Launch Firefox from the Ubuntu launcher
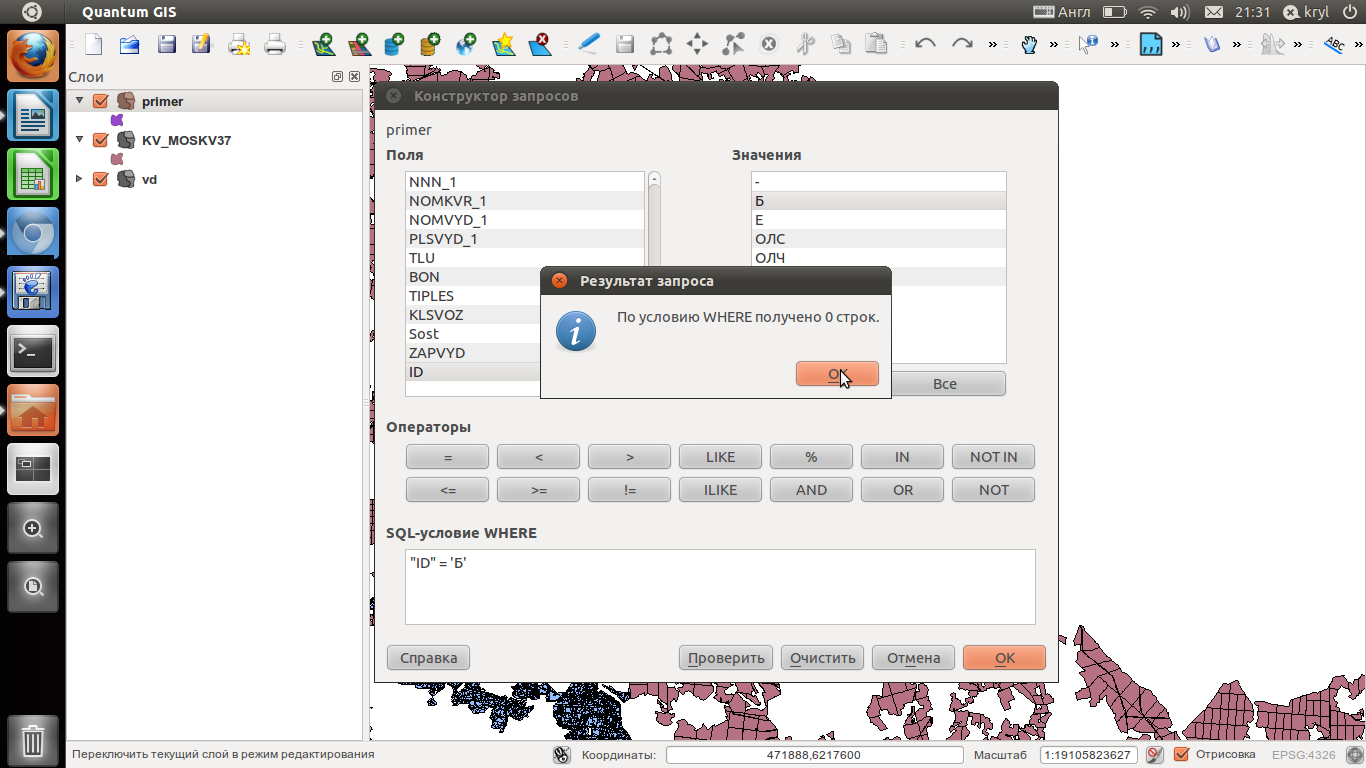The image size is (1366, 768). click(x=33, y=56)
